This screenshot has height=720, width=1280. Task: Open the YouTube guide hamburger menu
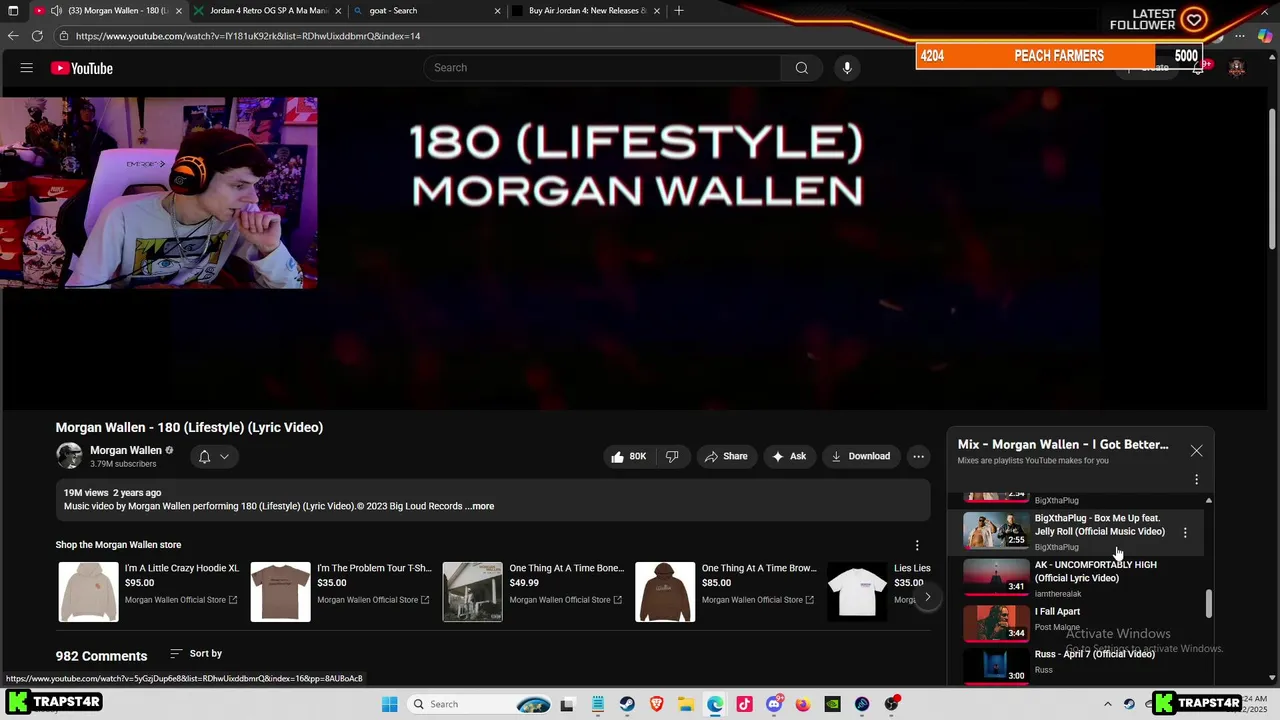(27, 68)
